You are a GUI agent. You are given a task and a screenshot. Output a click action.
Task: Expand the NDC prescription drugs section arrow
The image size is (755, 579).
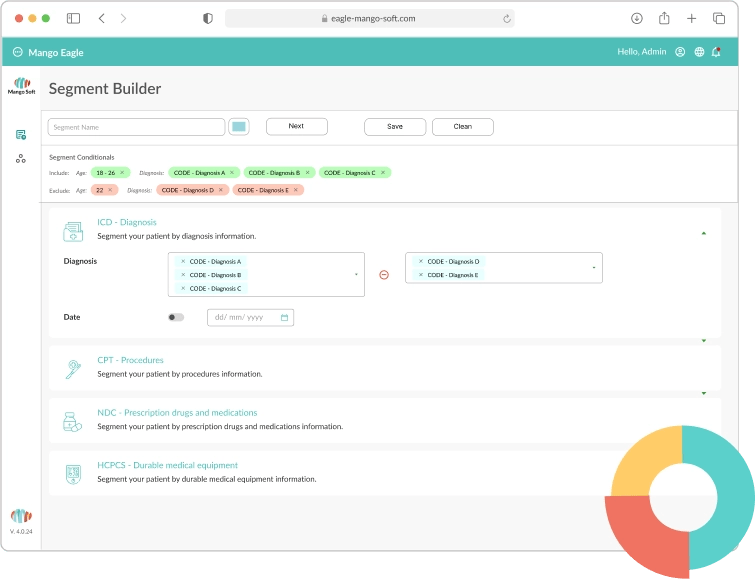pos(703,393)
